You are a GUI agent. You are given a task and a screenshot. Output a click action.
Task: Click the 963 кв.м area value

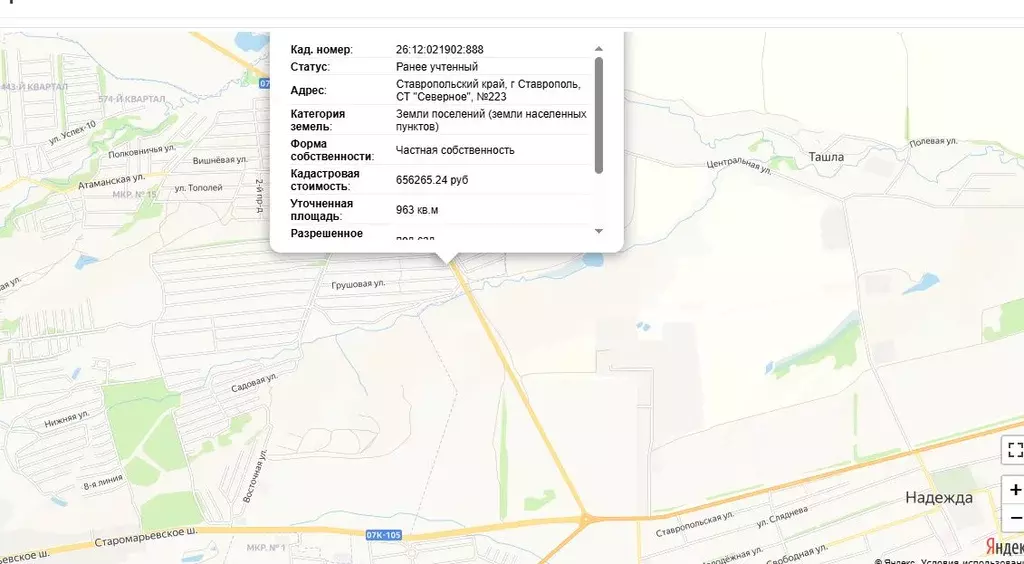[417, 210]
